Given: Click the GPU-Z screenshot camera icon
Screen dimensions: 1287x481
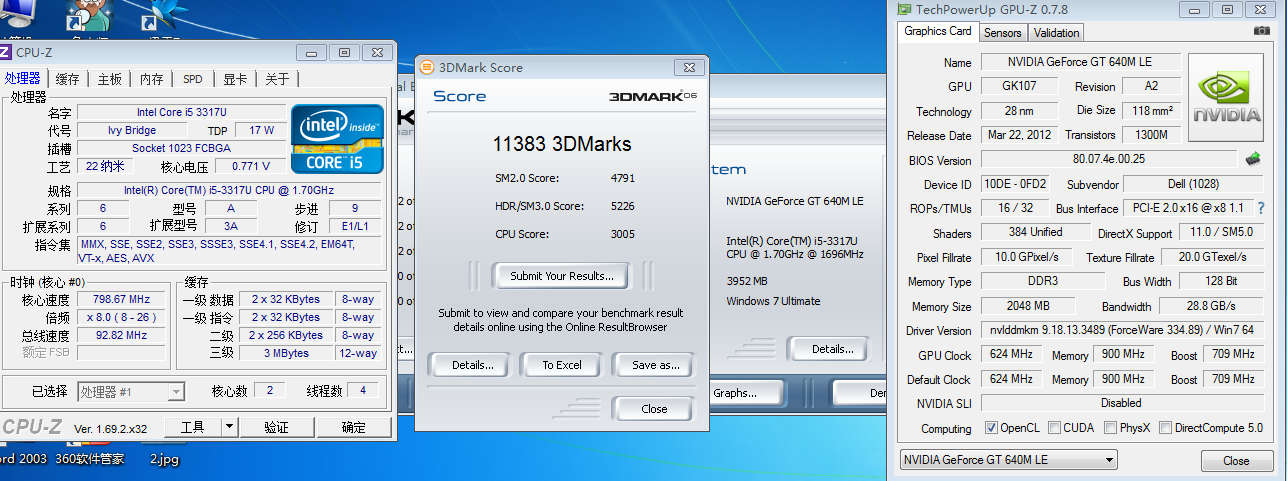Looking at the screenshot, I should coord(1261,31).
